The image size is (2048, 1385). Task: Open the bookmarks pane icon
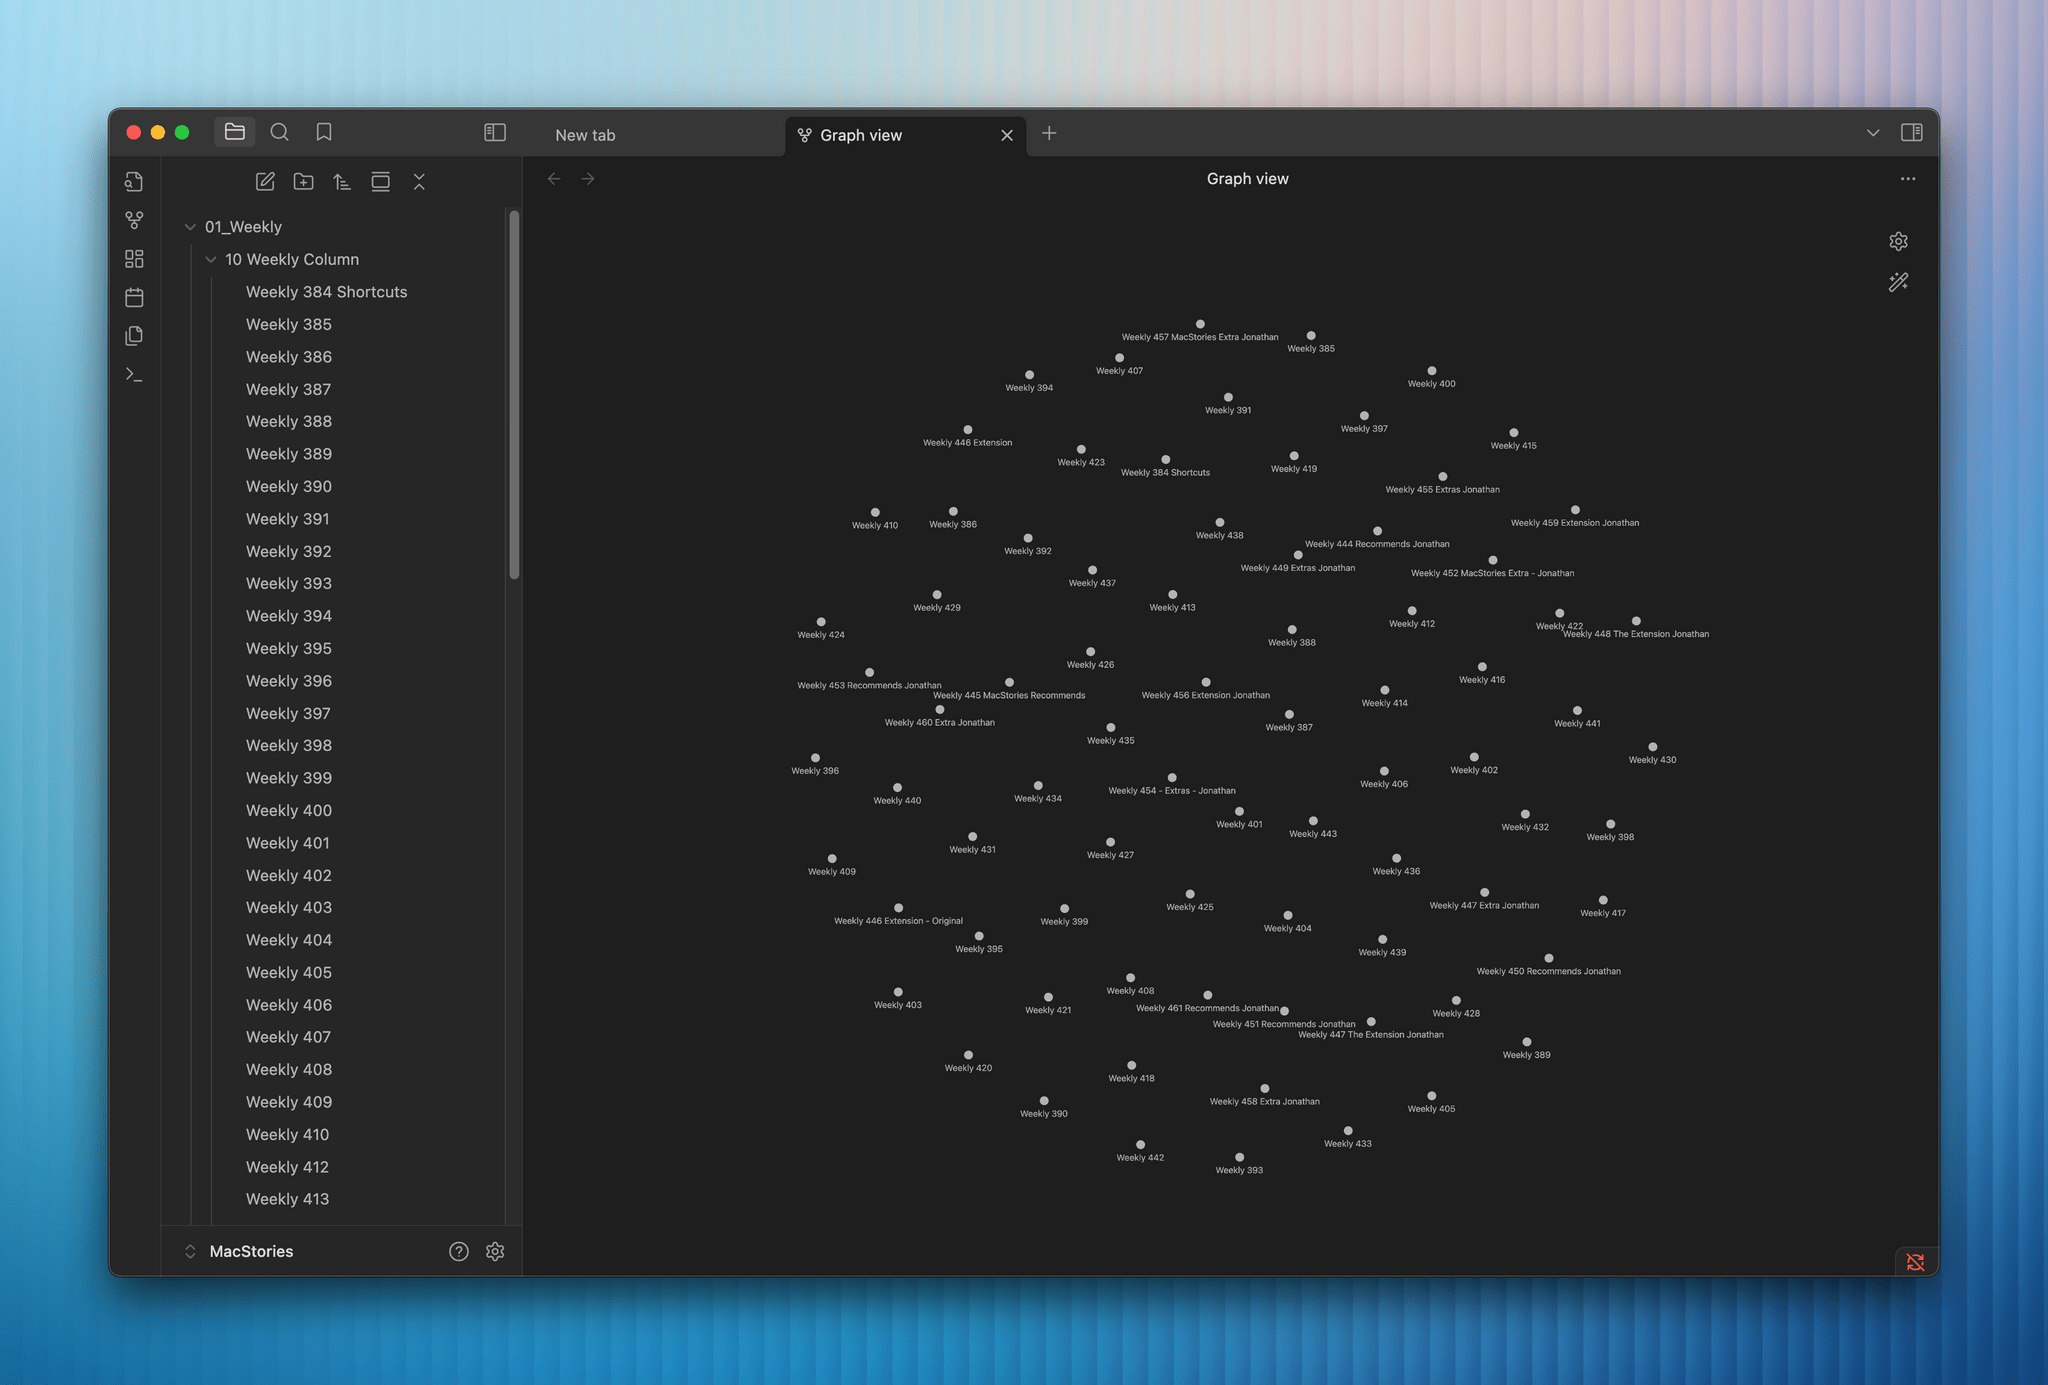point(324,132)
